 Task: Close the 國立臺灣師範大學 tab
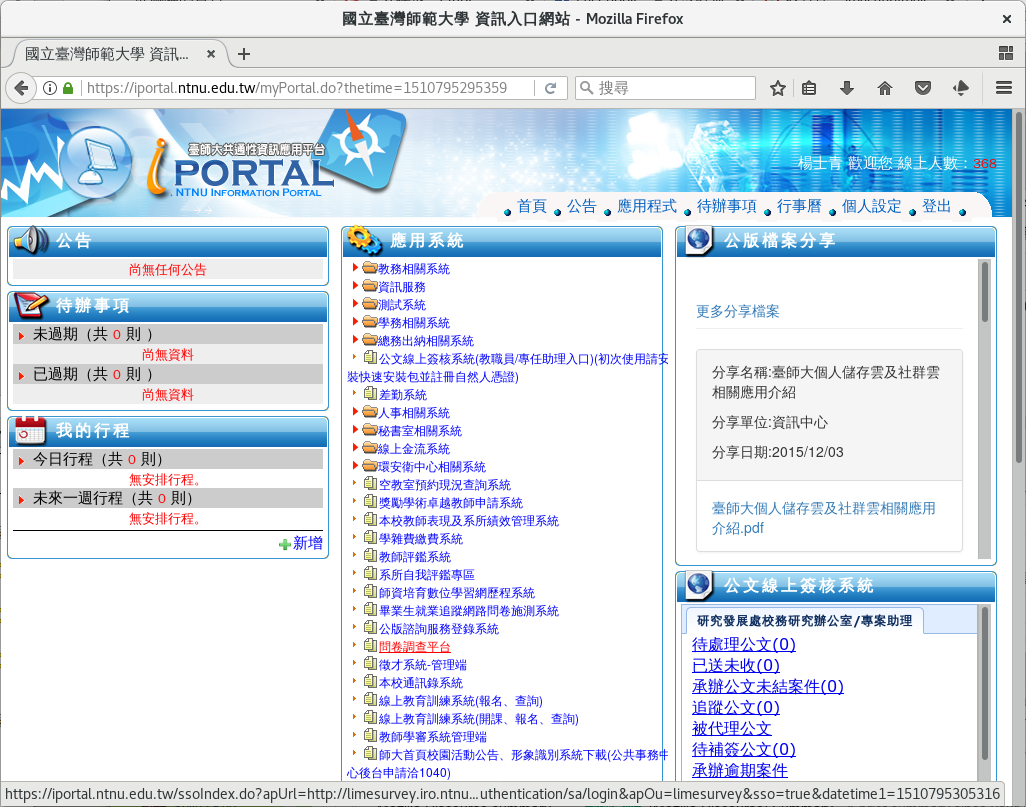pos(211,54)
